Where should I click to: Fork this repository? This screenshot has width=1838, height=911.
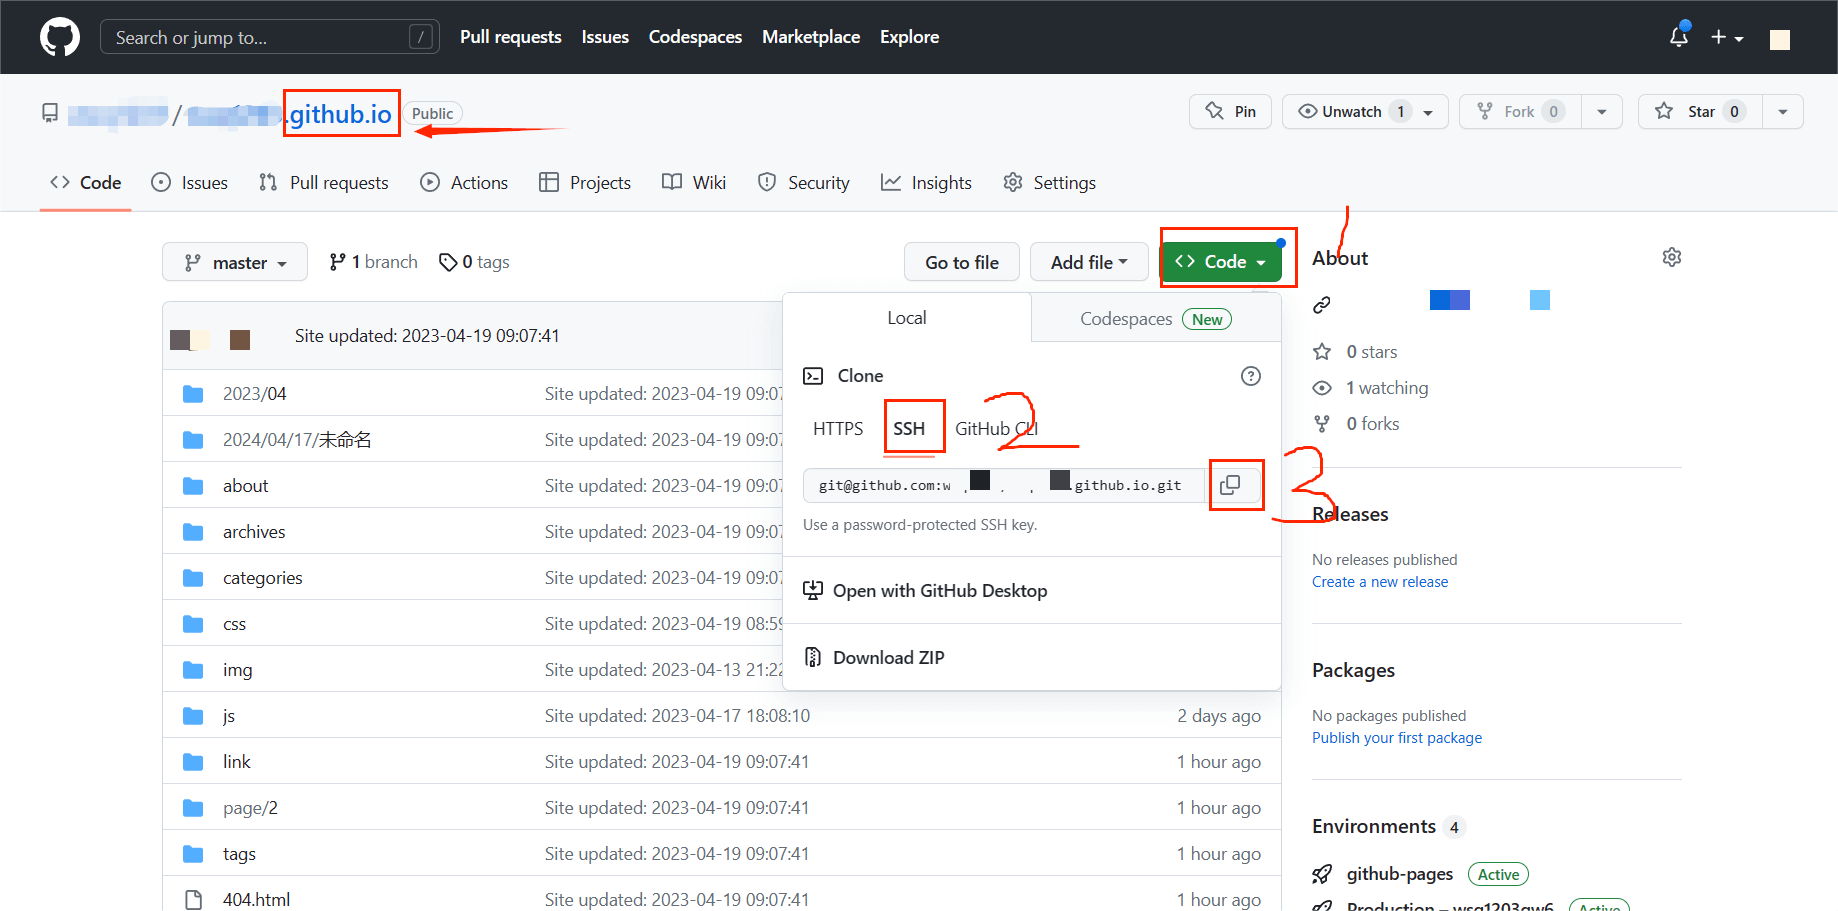tap(1520, 111)
